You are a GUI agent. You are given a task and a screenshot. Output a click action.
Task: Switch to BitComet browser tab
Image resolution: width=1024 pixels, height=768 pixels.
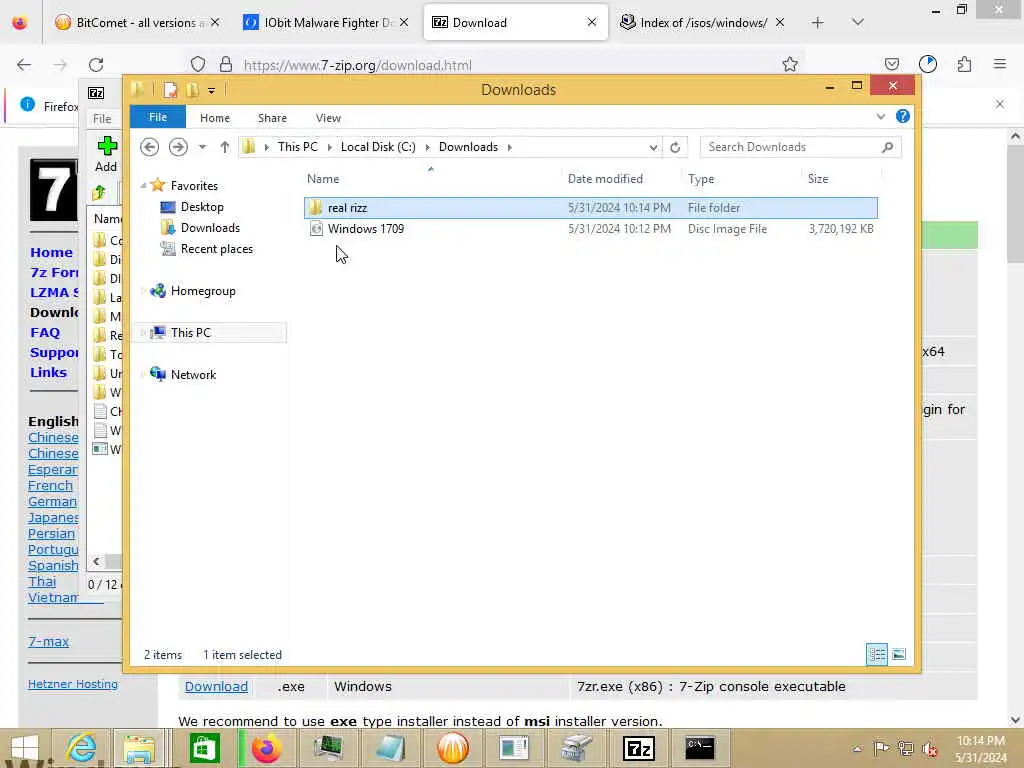coord(135,22)
